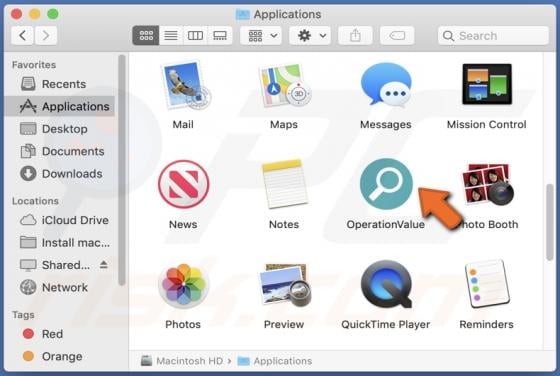Image resolution: width=560 pixels, height=376 pixels.
Task: Select Network in the sidebar
Action: (60, 287)
